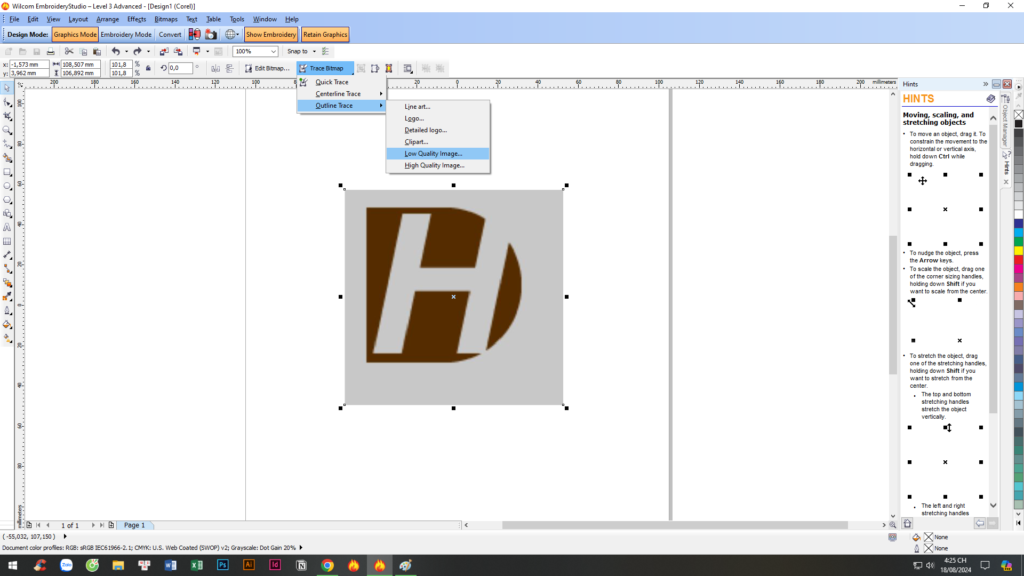Choose Low Quality Image trace option

[x=438, y=153]
